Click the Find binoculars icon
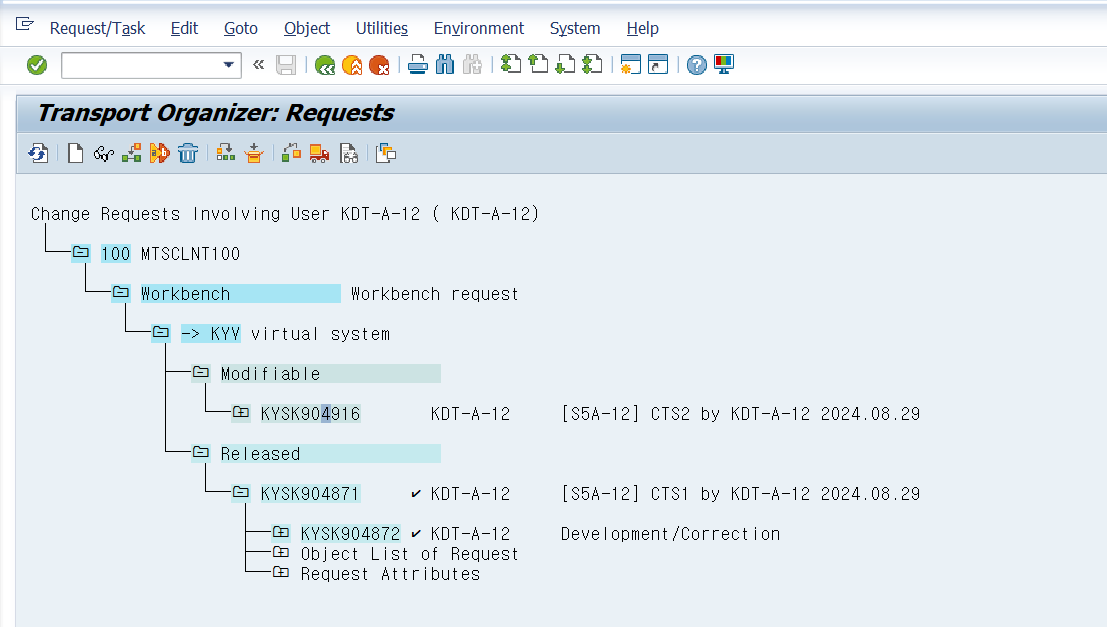 pyautogui.click(x=445, y=65)
